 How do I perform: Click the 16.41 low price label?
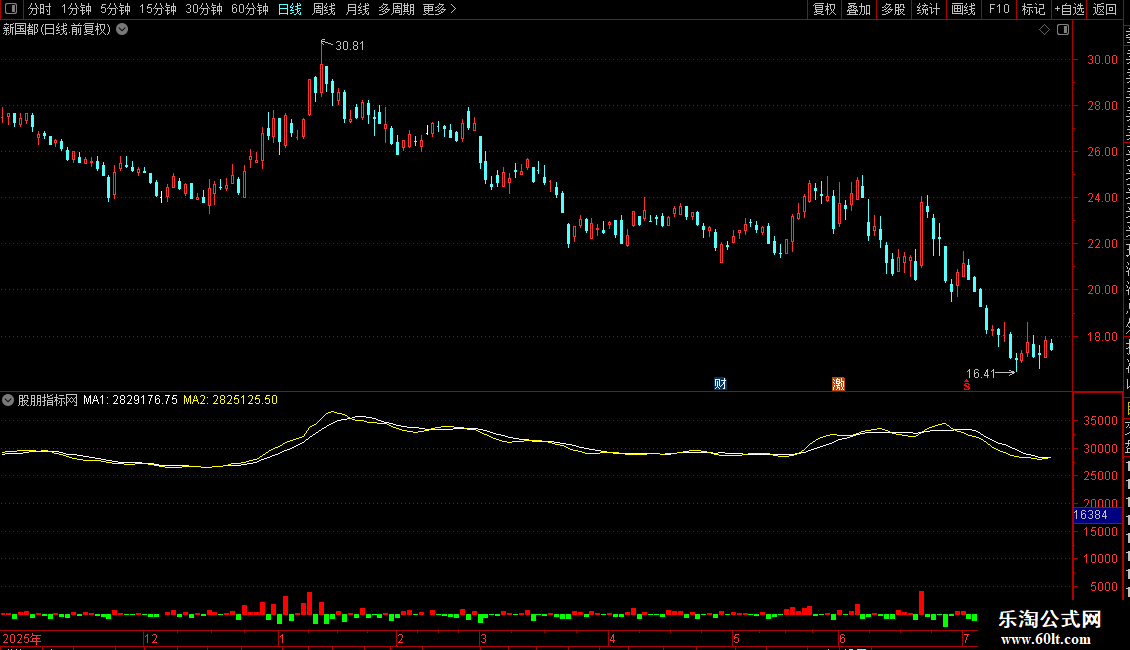(x=980, y=373)
